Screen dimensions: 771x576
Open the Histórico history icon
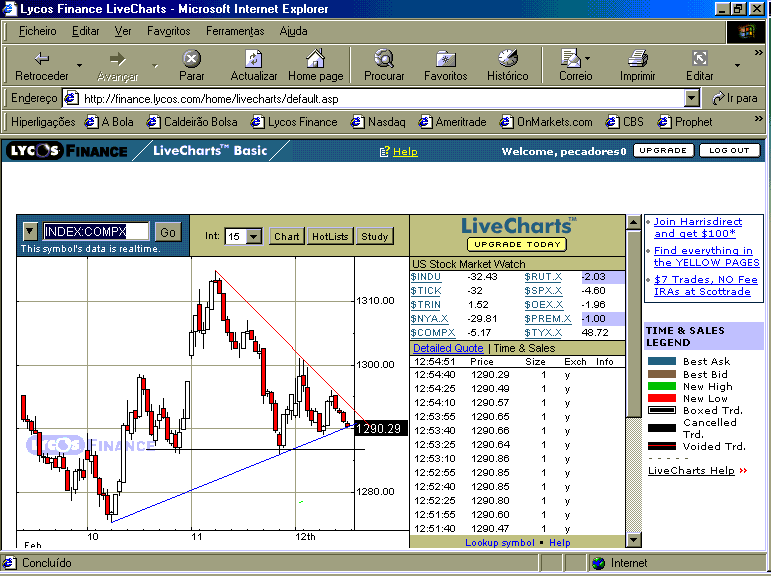pyautogui.click(x=507, y=58)
